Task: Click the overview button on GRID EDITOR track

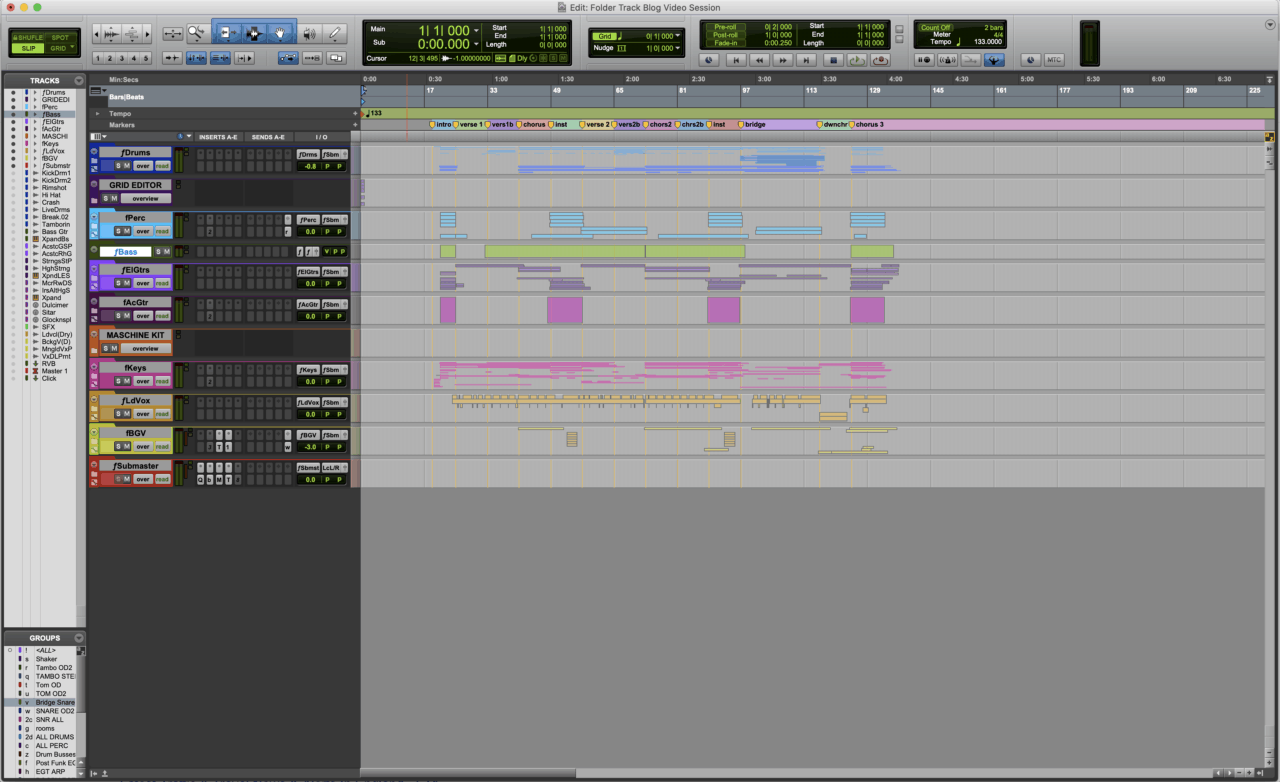Action: (146, 198)
